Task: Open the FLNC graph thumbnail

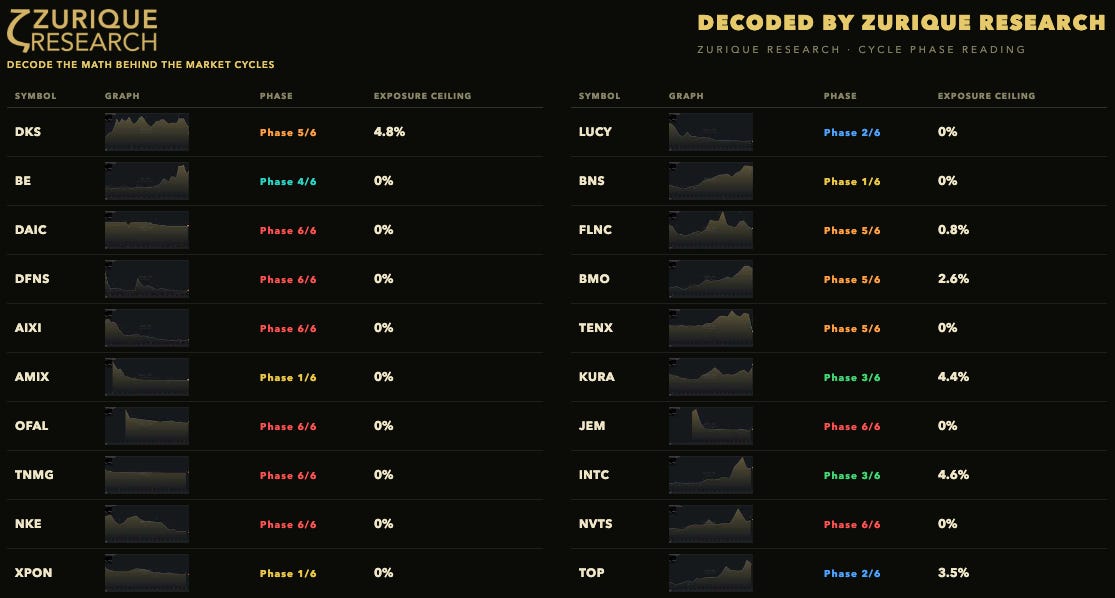Action: click(710, 230)
